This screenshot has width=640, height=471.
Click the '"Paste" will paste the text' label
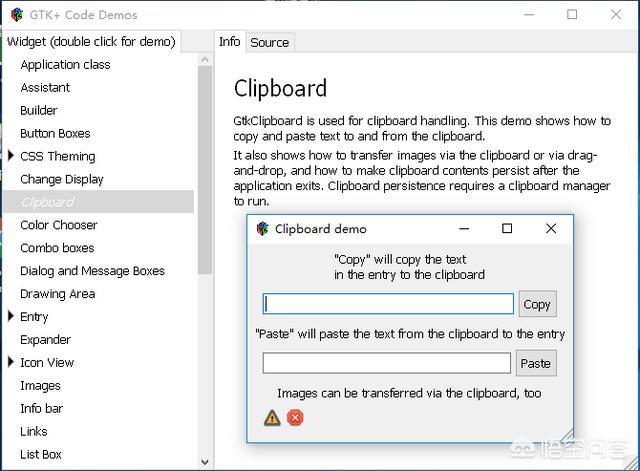tap(410, 334)
